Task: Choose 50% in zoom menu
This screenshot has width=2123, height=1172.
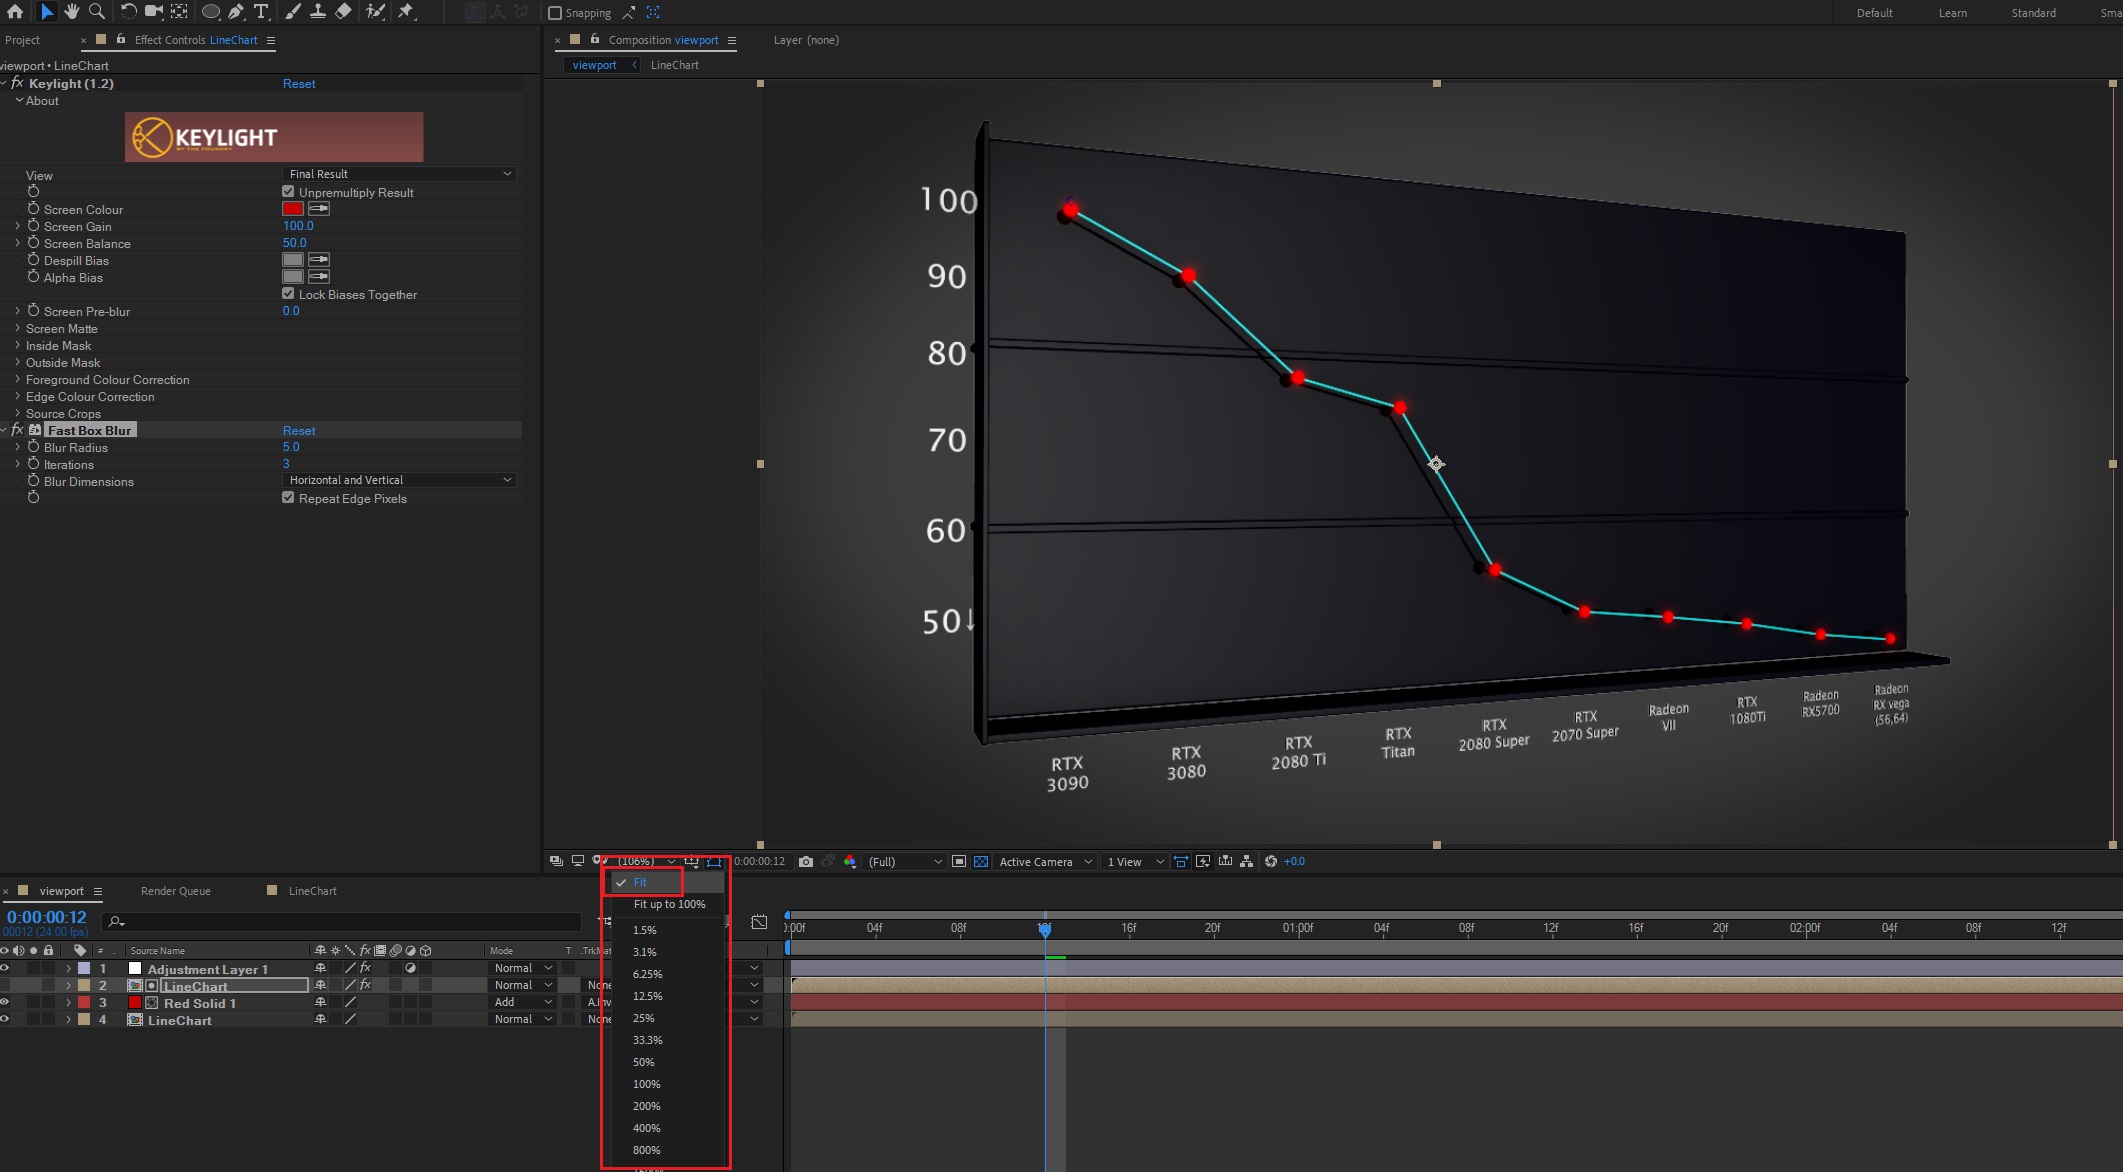Action: coord(644,1063)
